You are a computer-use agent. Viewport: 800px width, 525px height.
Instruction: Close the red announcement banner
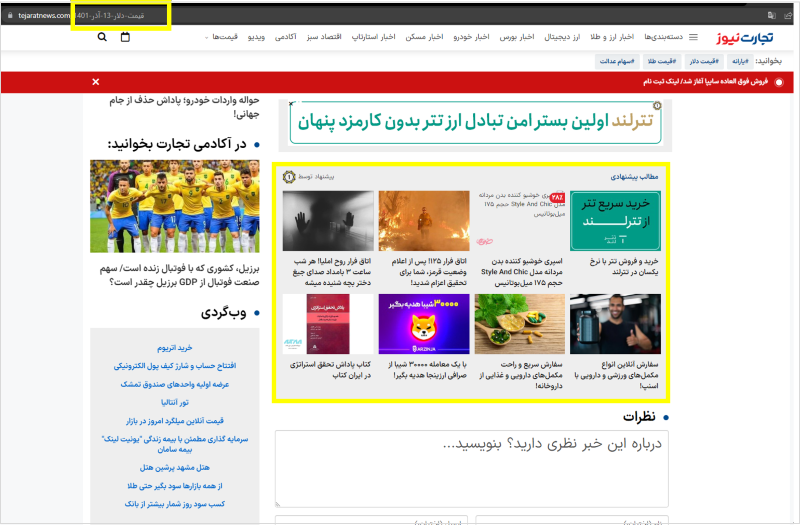coord(96,81)
